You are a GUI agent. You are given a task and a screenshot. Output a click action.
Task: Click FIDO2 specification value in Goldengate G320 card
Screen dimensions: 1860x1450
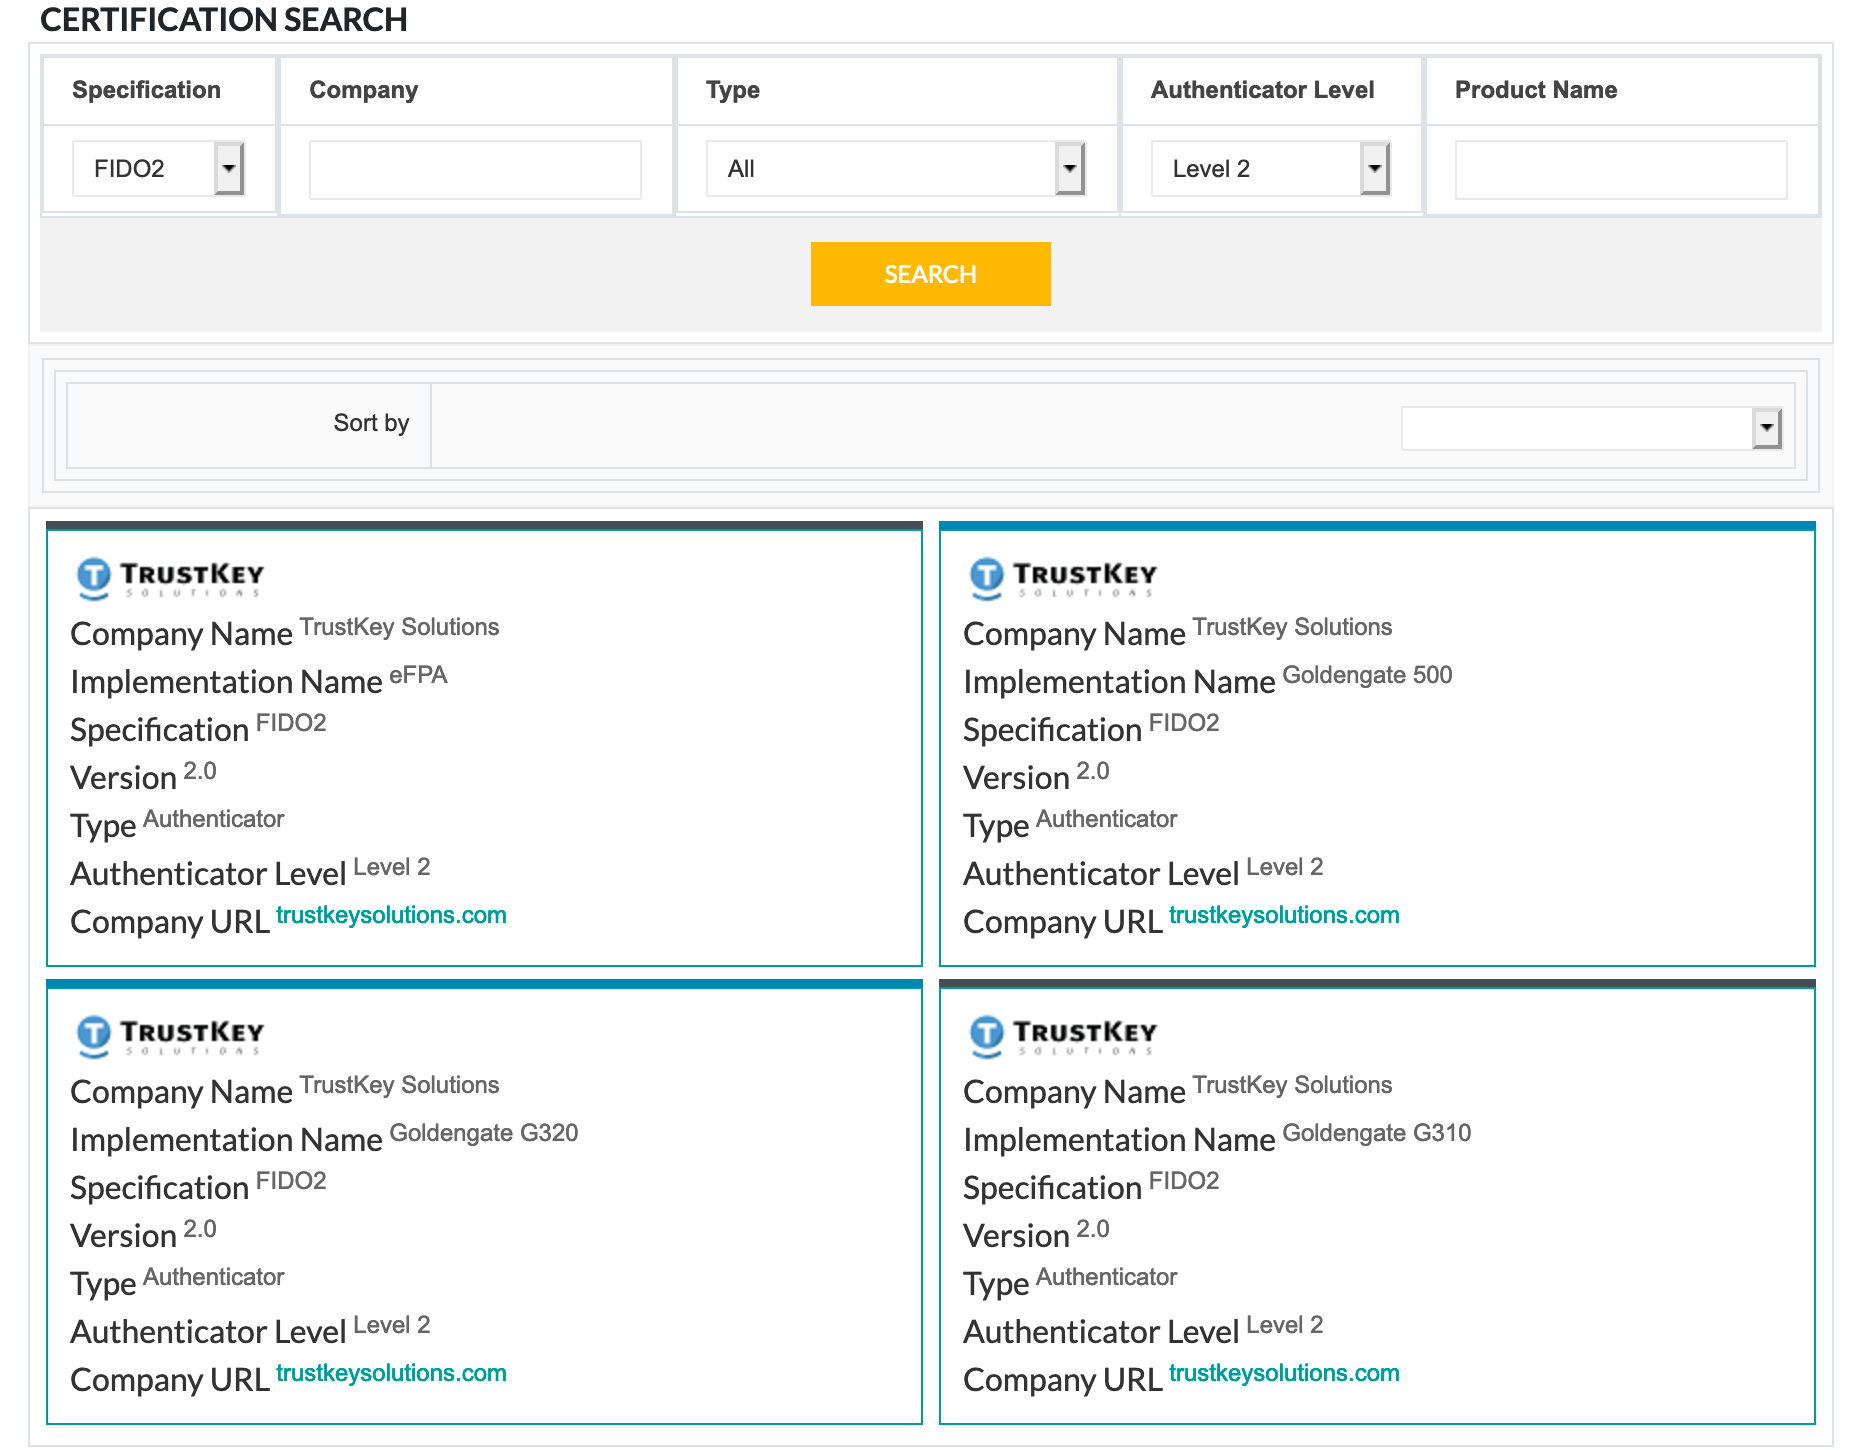pyautogui.click(x=291, y=1181)
